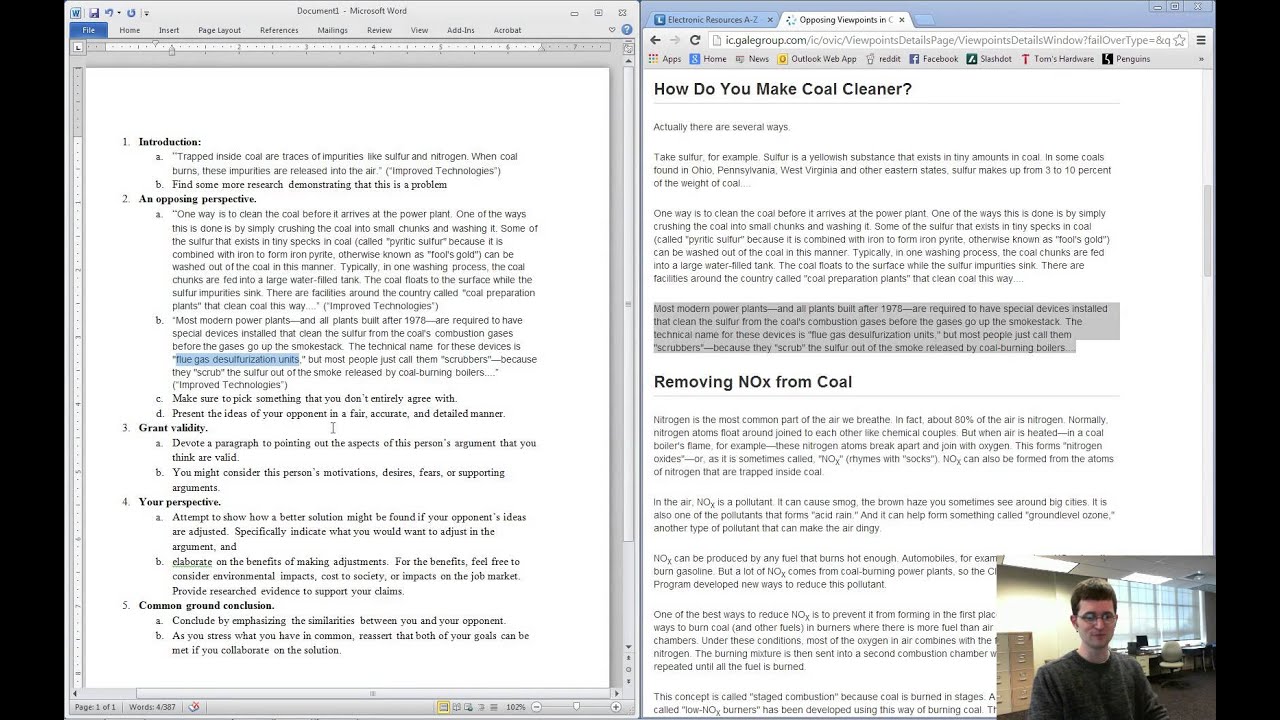Open Customize Quick Access Toolbar dropdown

point(146,13)
